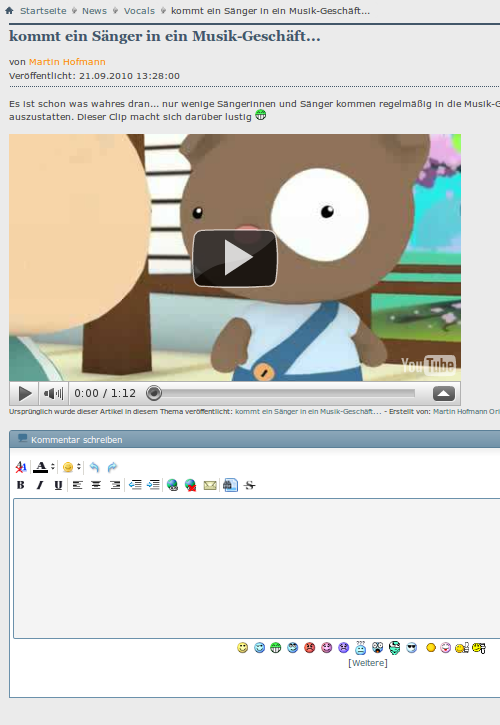Click inside the comment text area
The width and height of the screenshot is (500, 725).
tap(257, 568)
